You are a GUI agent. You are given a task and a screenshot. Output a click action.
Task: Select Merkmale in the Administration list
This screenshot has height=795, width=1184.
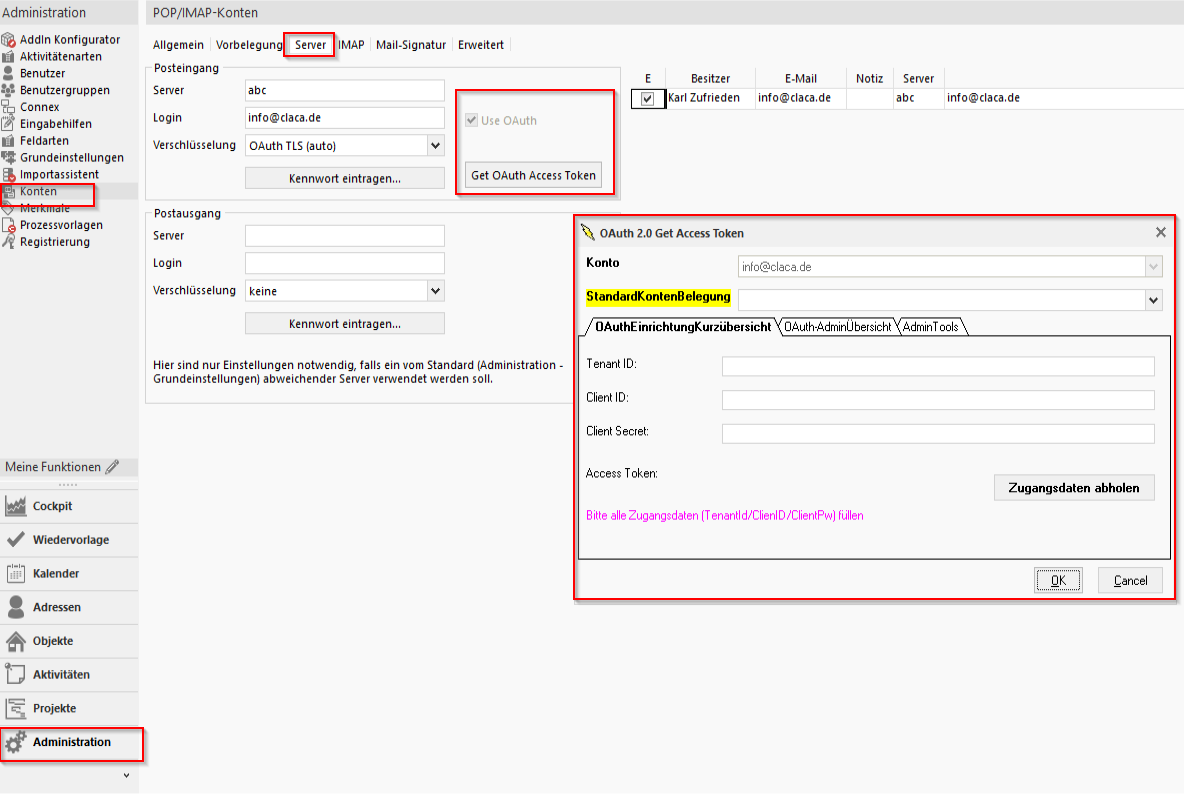point(45,208)
